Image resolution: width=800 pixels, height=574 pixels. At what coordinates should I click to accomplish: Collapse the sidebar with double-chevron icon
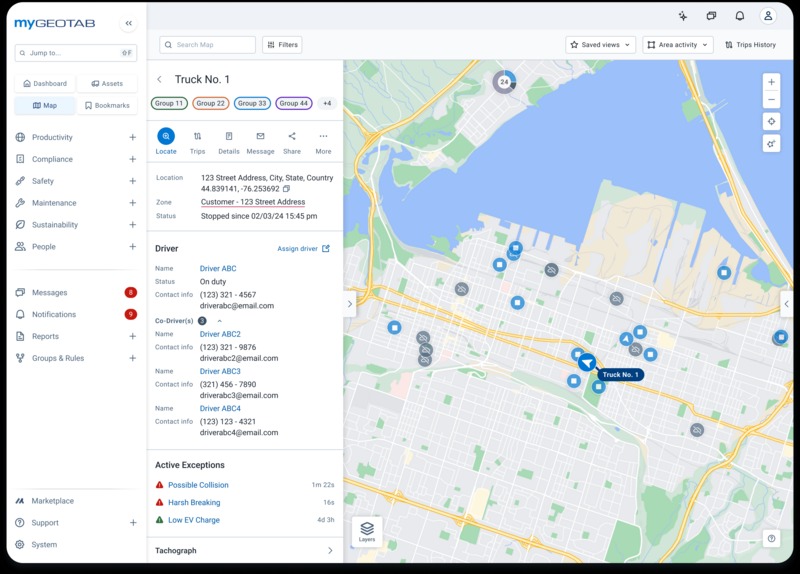pyautogui.click(x=129, y=23)
